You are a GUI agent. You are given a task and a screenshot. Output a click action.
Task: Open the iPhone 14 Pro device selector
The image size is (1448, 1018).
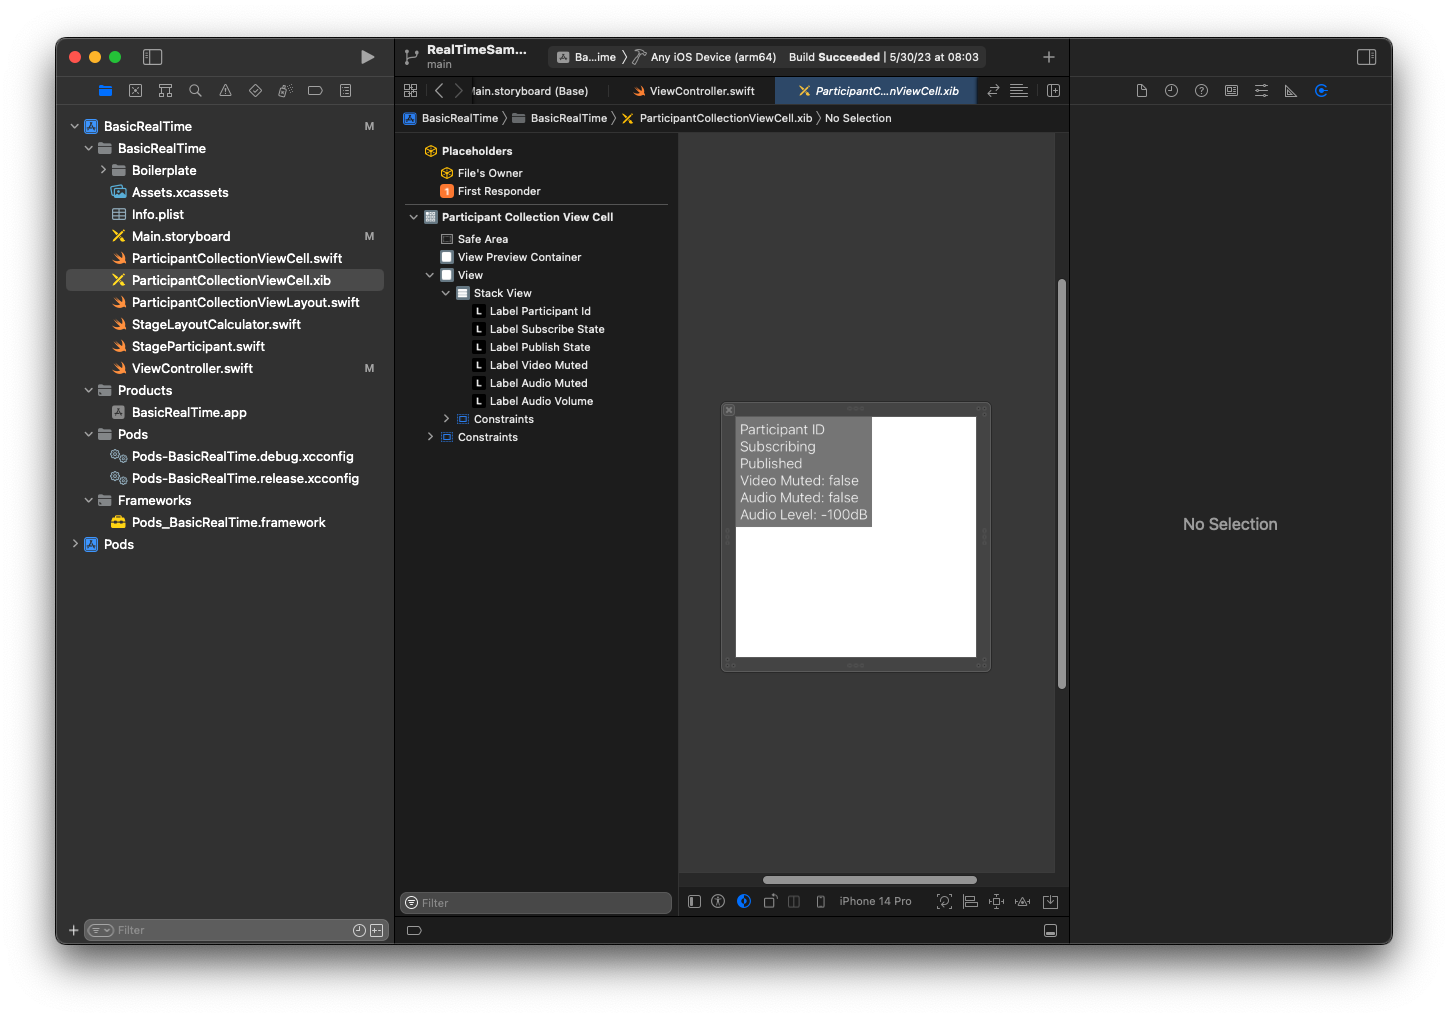point(875,901)
